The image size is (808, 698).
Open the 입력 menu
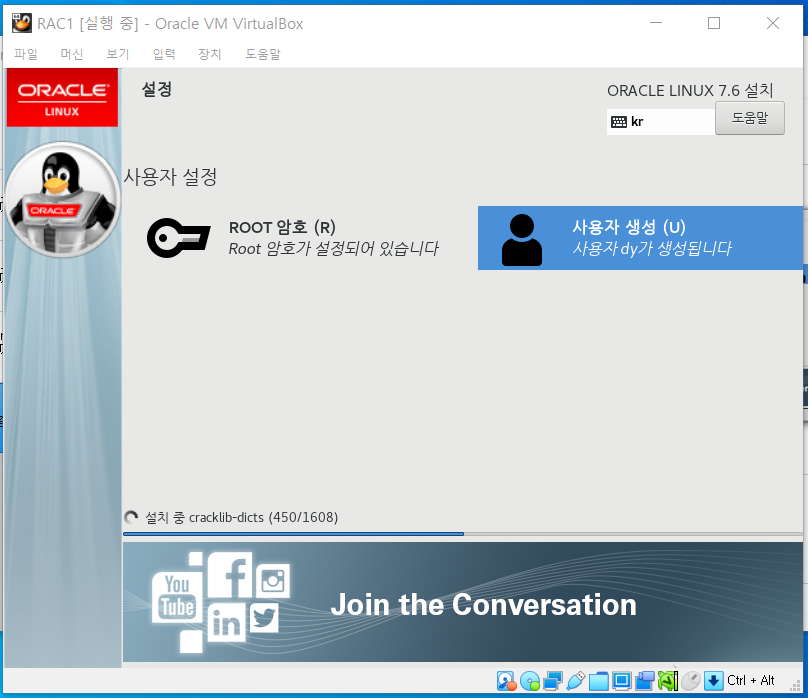[164, 54]
